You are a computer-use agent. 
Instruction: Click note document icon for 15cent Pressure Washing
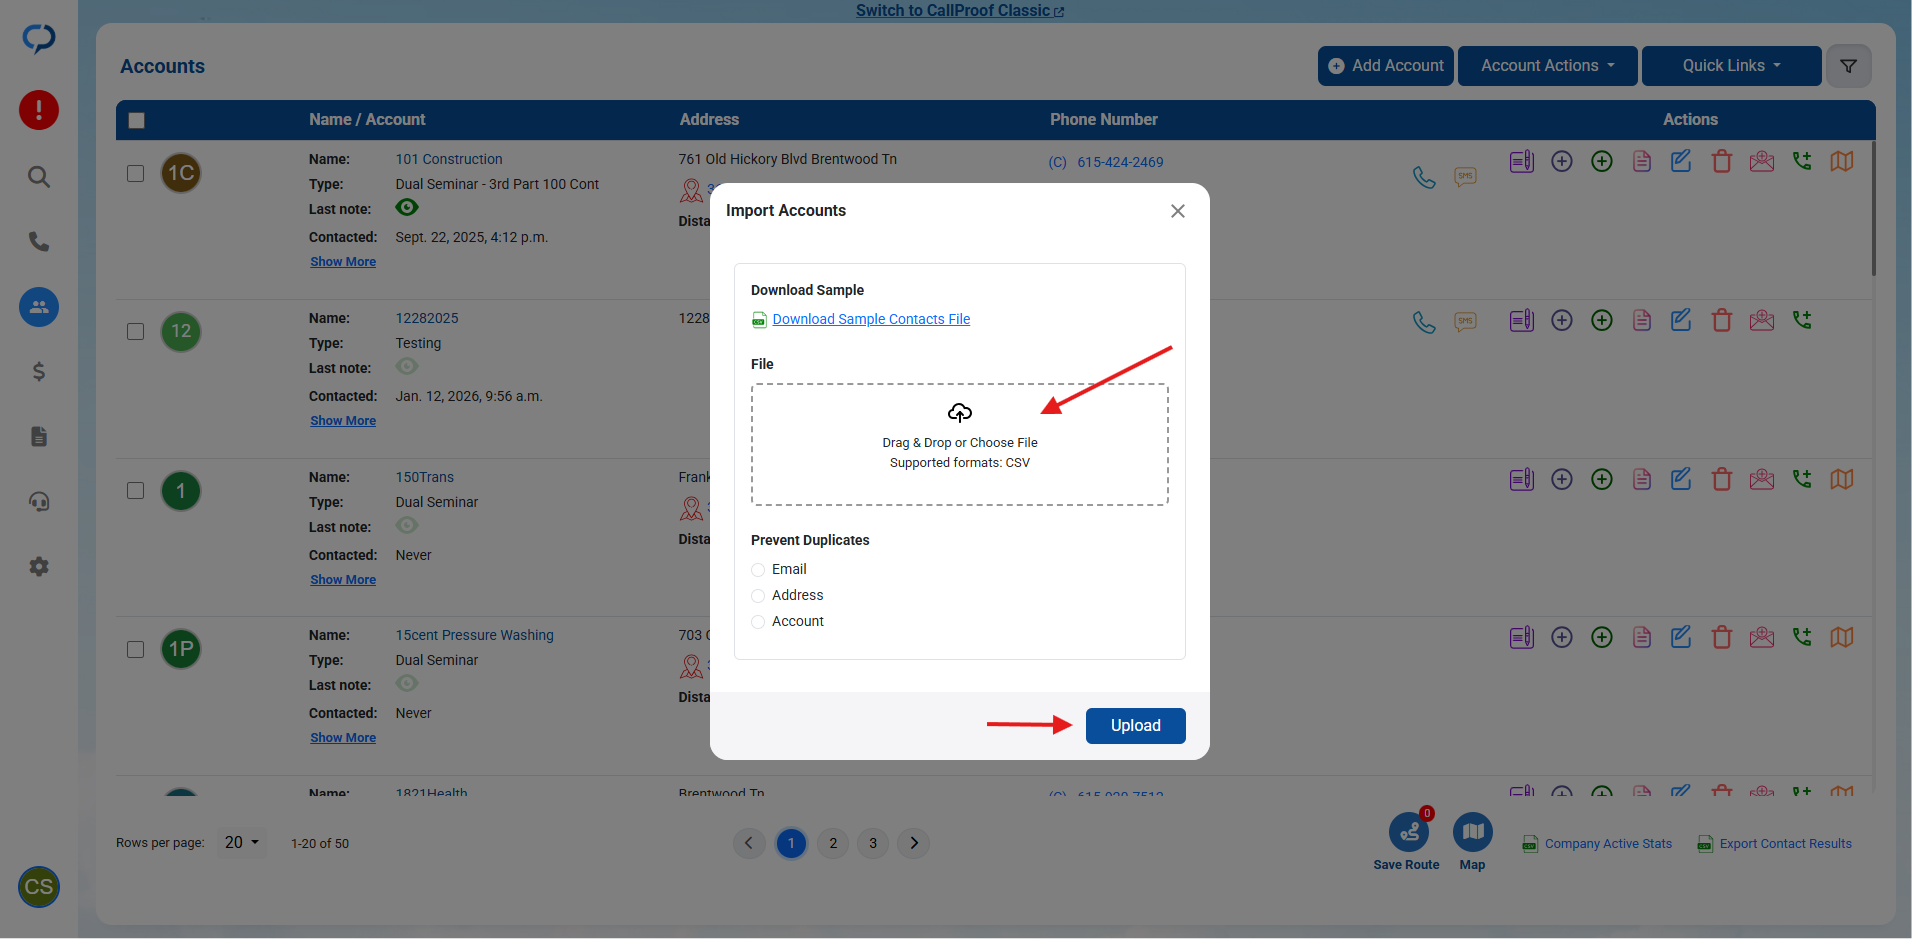[x=1642, y=637]
